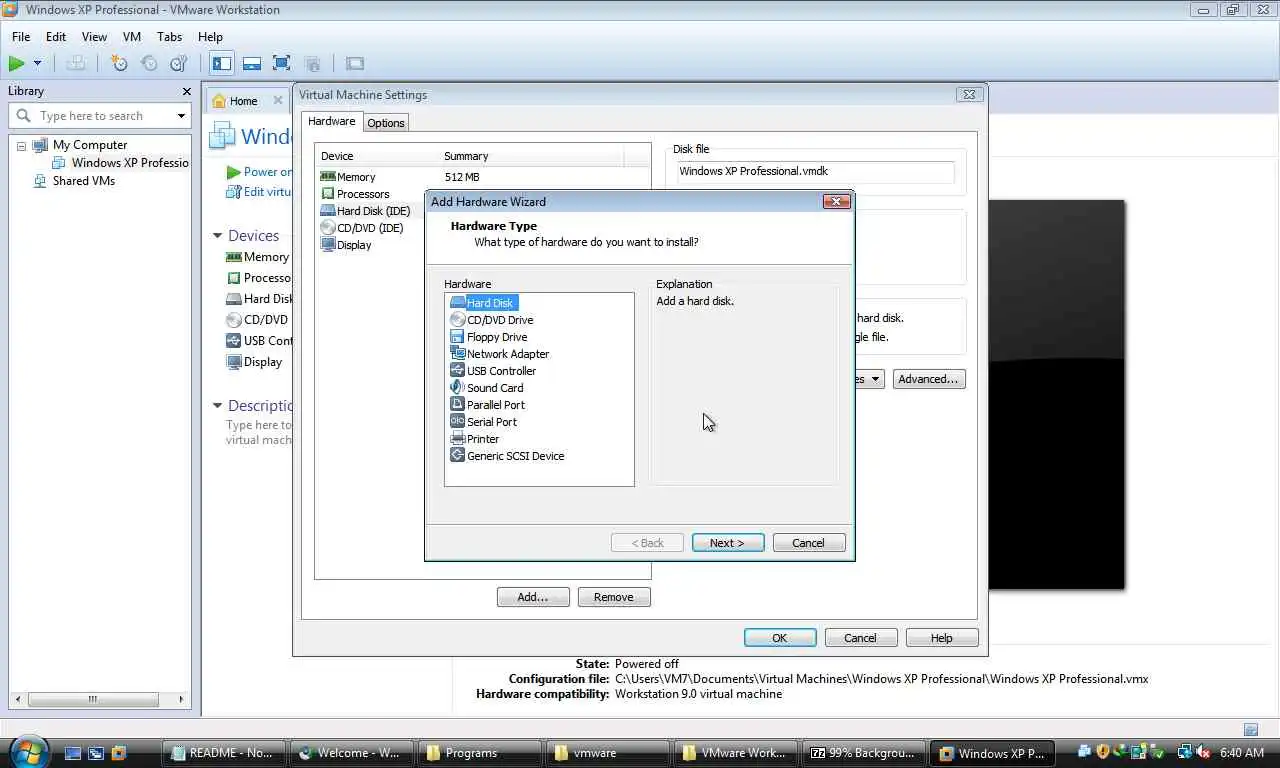This screenshot has height=768, width=1280.
Task: Open the library search dropdown arrow
Action: point(181,116)
